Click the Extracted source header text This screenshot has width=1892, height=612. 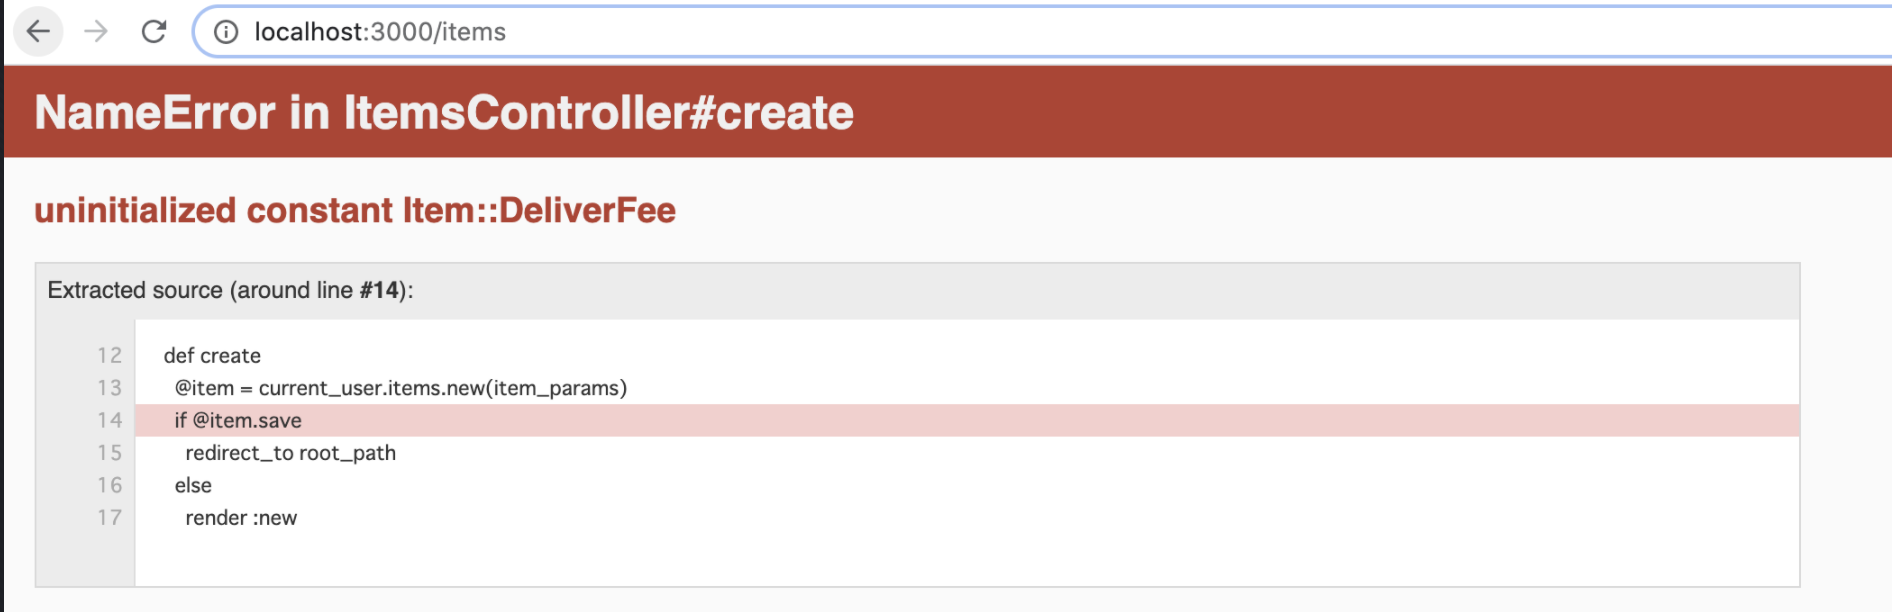tap(230, 291)
